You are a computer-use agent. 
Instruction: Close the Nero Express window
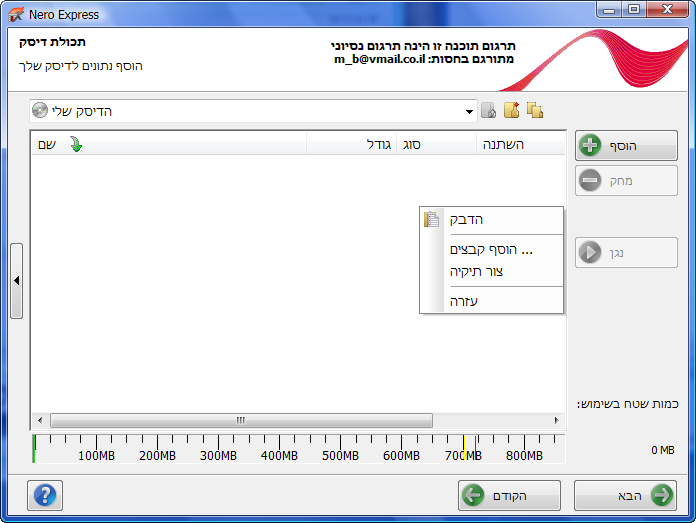tap(667, 9)
